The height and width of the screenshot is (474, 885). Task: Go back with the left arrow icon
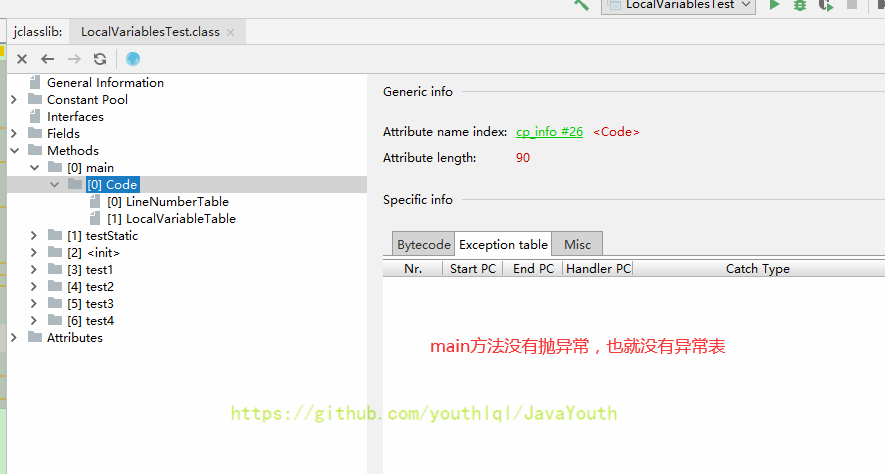pyautogui.click(x=47, y=59)
